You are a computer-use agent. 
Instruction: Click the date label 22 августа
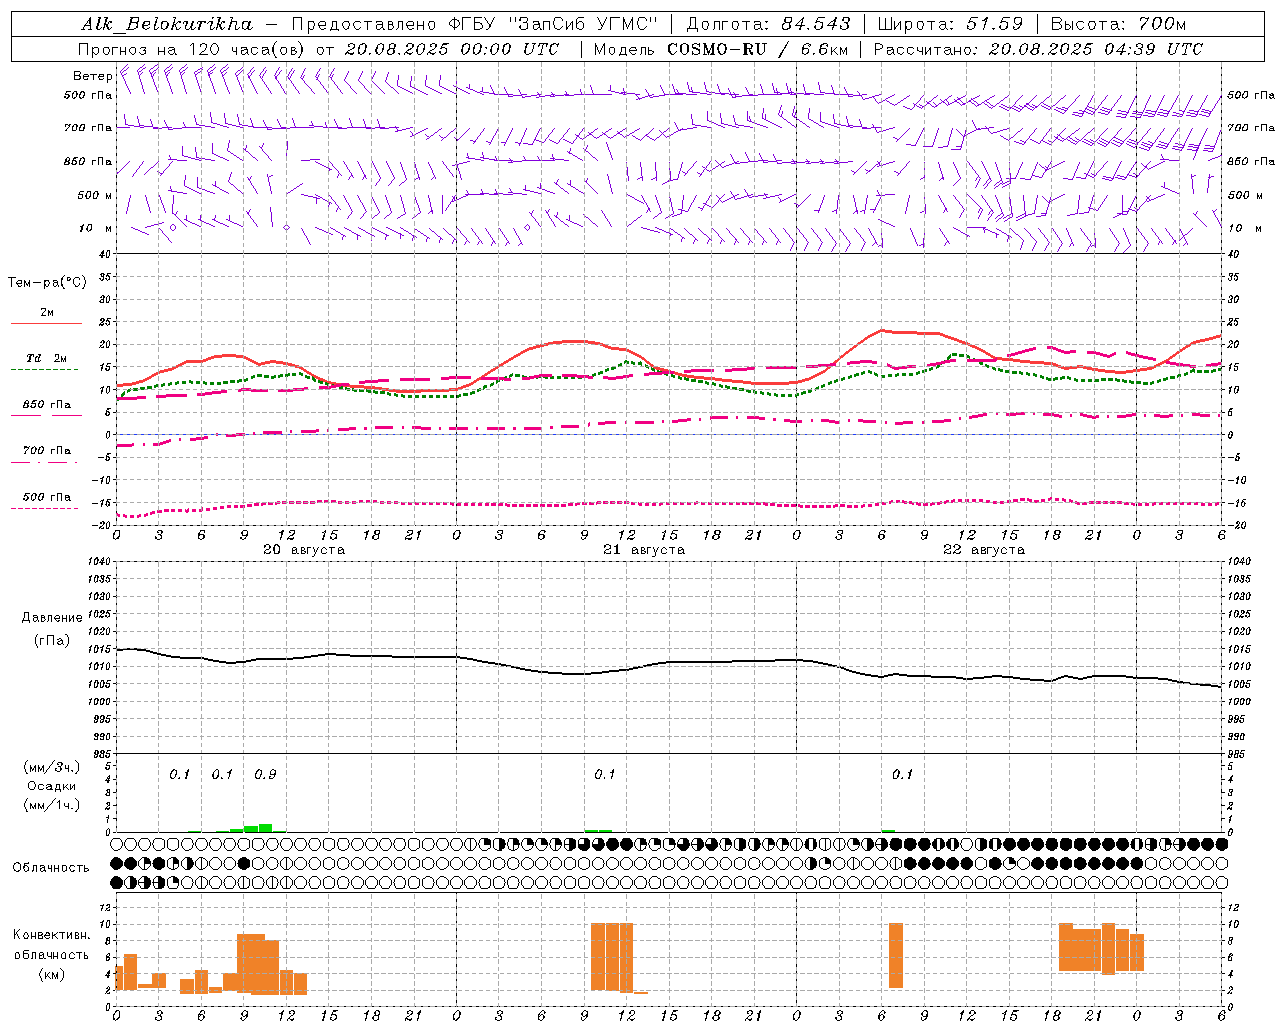point(984,550)
